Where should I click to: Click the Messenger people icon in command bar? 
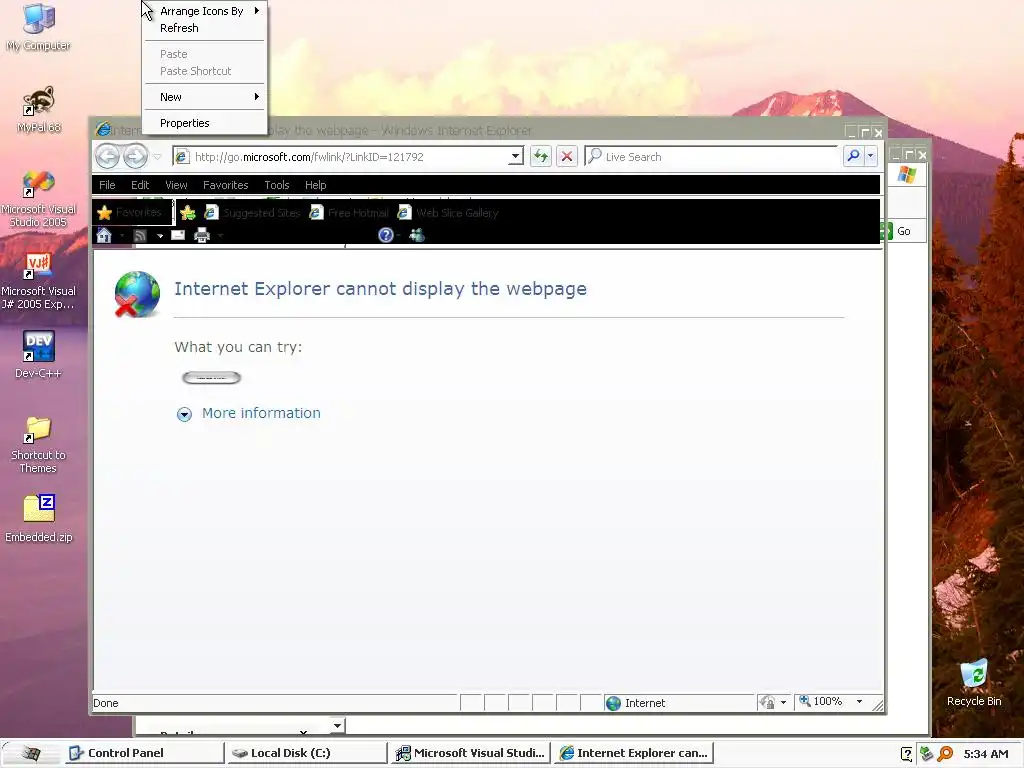(417, 235)
